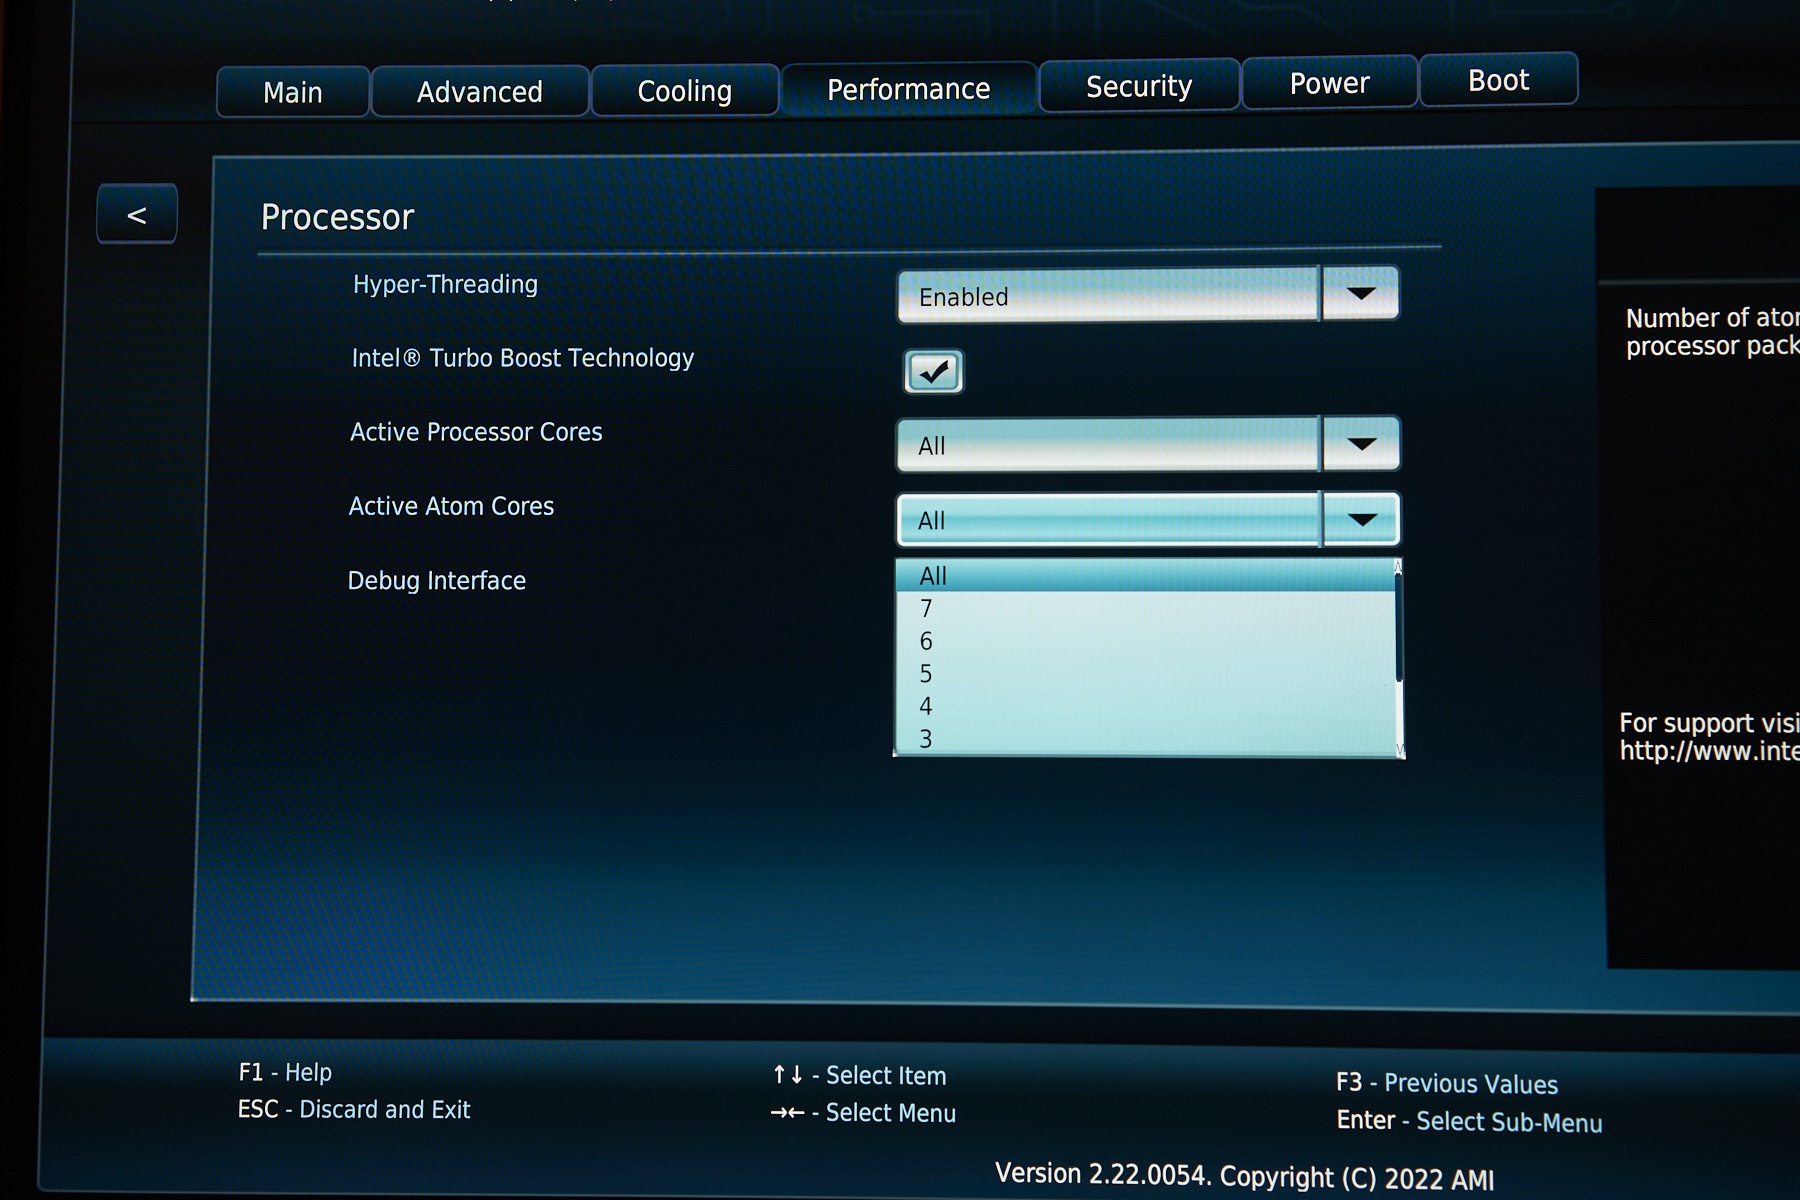Screen dimensions: 1800x1200
Task: Click F3 - Previous Values
Action: pyautogui.click(x=1447, y=1083)
